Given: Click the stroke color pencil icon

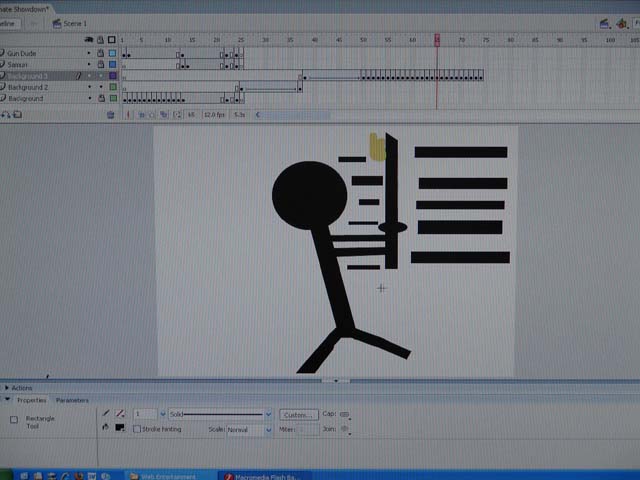Looking at the screenshot, I should click(x=106, y=413).
